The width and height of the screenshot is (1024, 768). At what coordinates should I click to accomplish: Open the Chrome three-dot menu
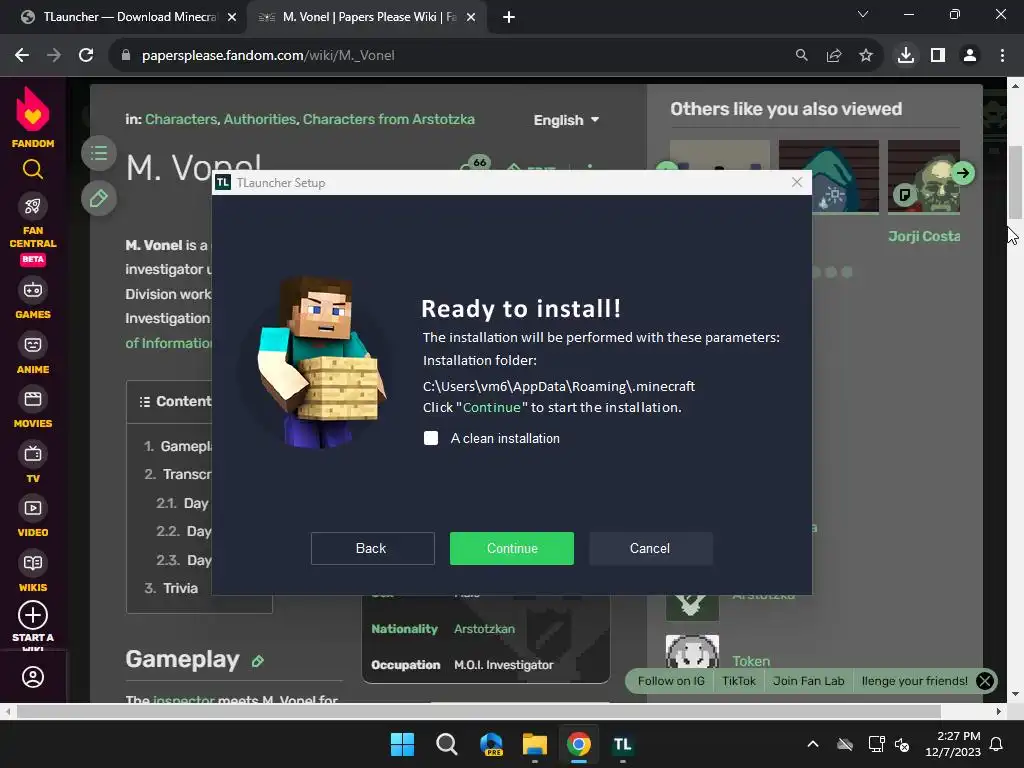coord(1002,56)
